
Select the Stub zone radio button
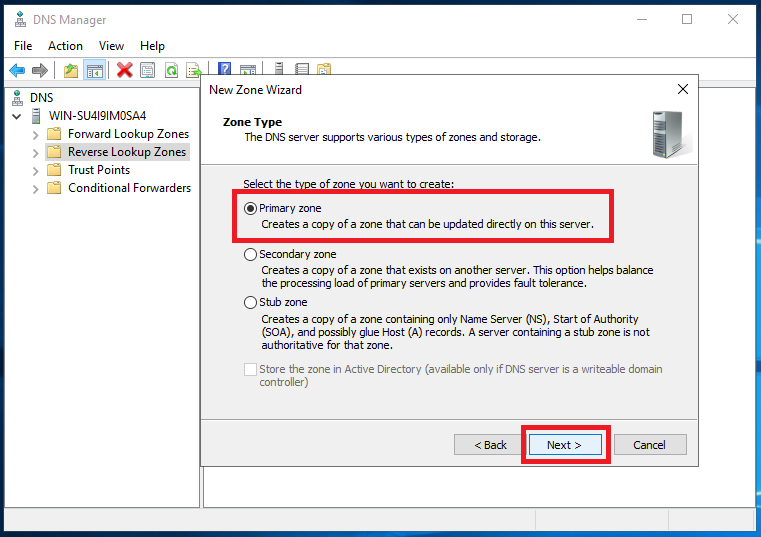tap(250, 302)
